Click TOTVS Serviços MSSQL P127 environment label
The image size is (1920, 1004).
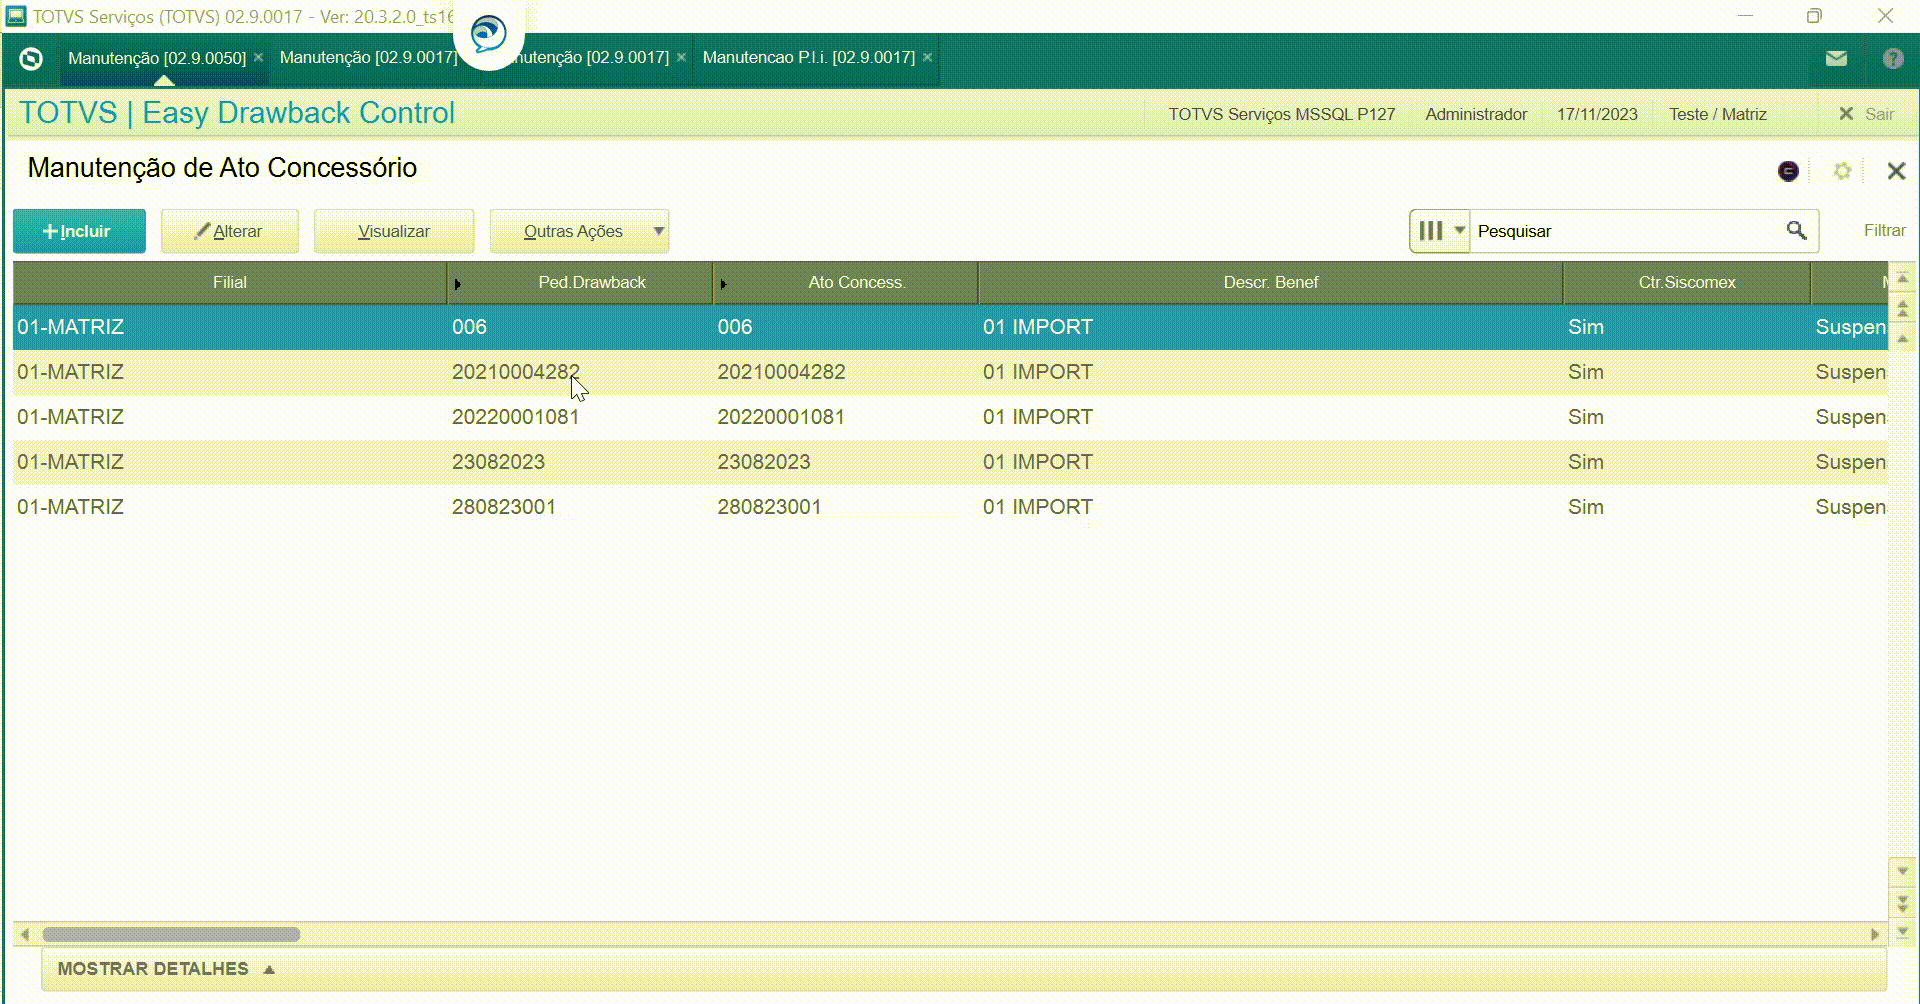pos(1281,114)
